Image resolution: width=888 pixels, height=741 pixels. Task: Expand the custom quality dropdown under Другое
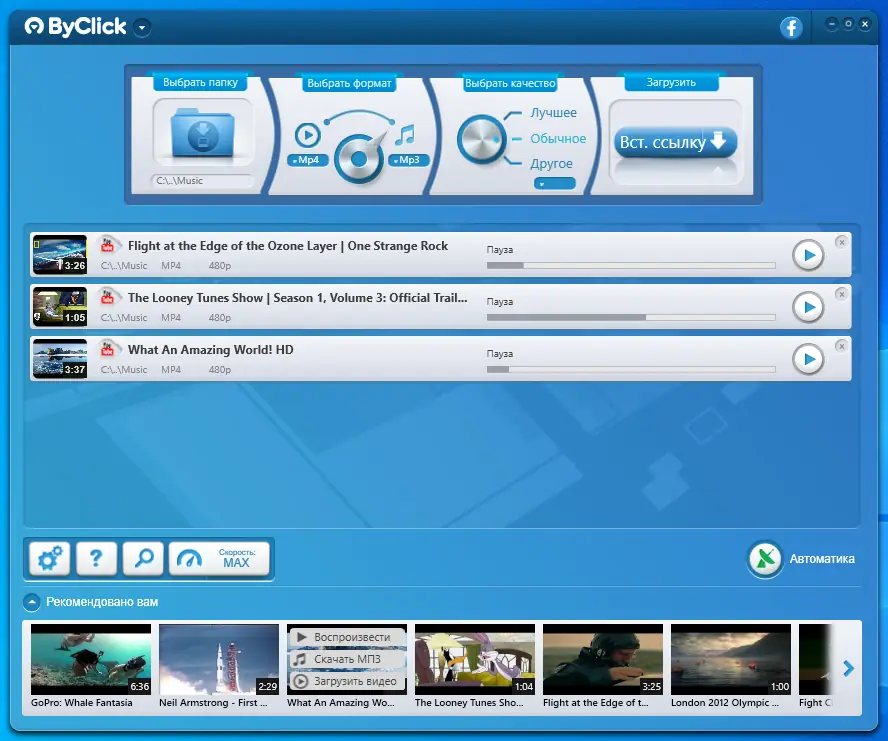[554, 184]
